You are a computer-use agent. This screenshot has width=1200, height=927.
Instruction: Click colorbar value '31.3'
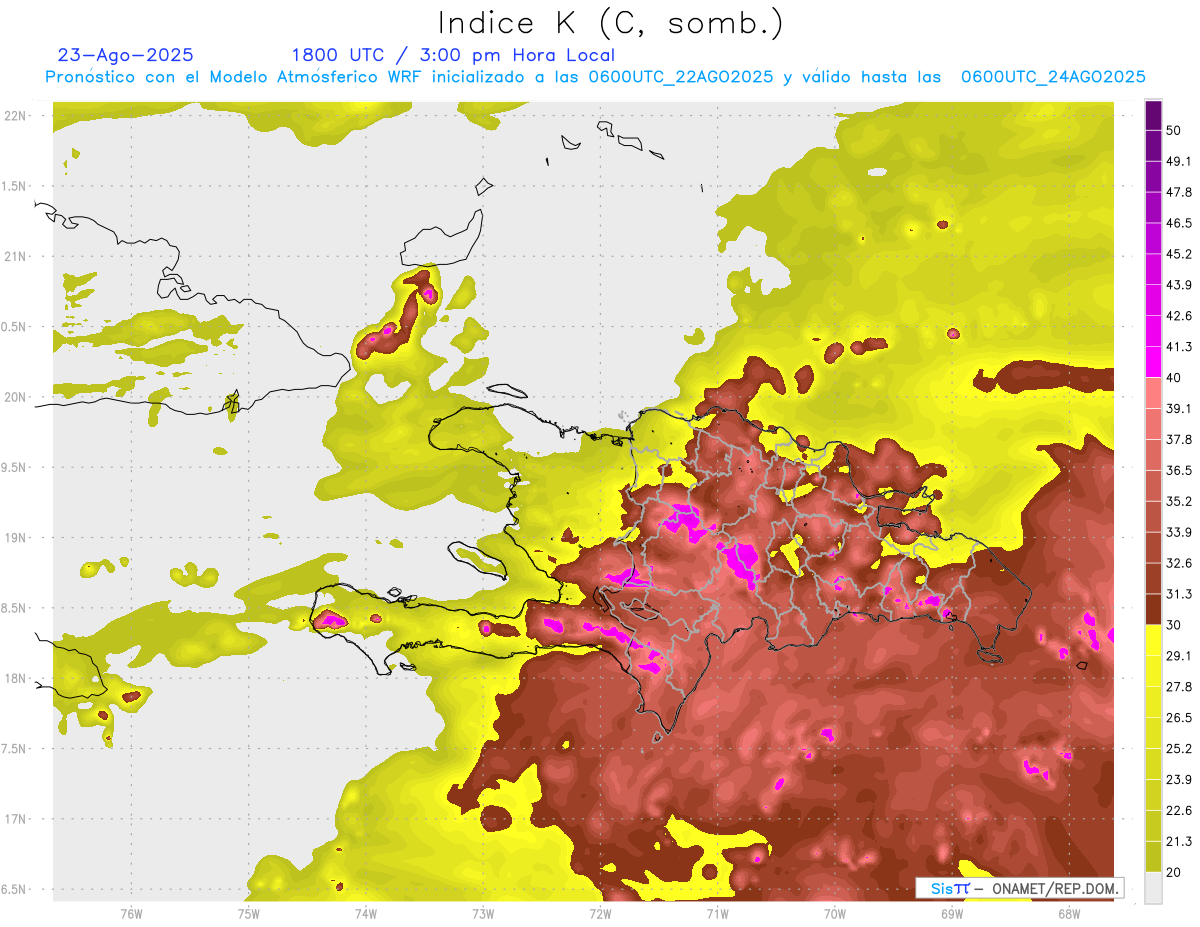1178,594
